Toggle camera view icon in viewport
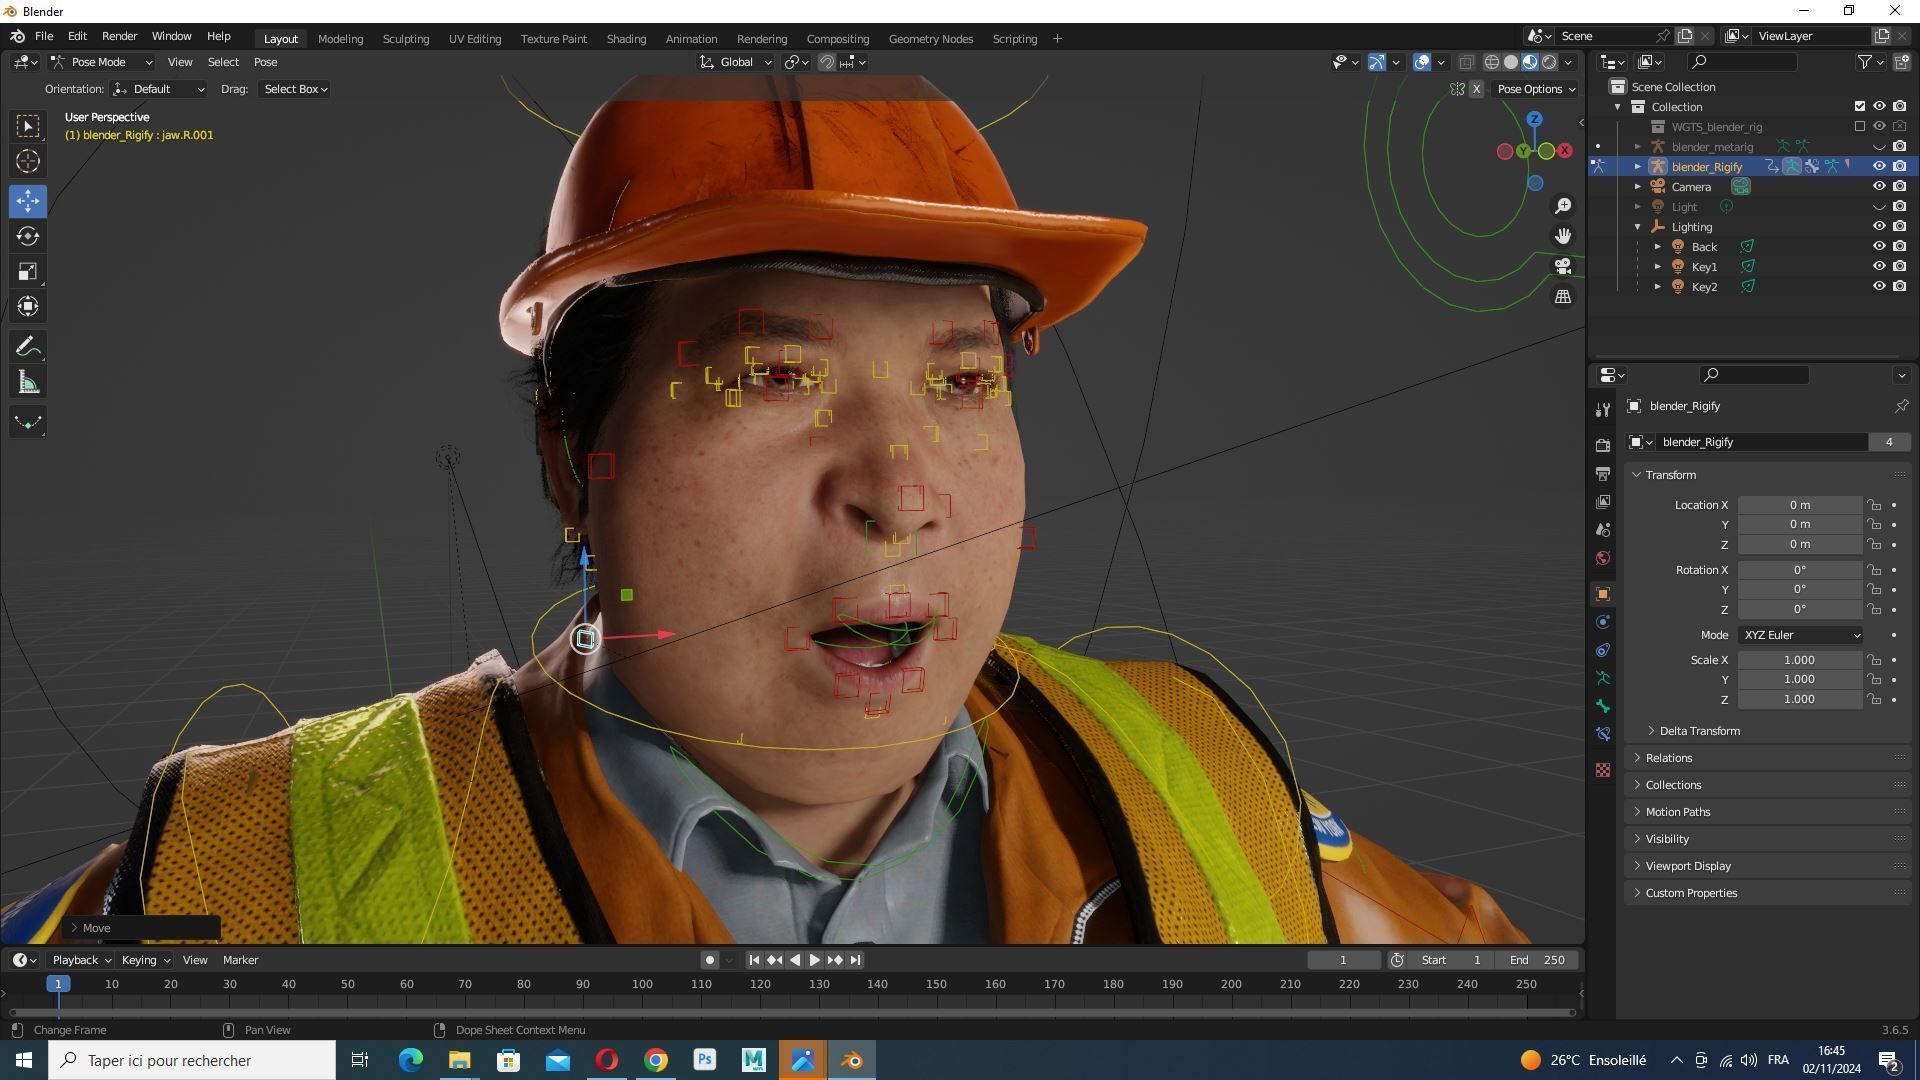 tap(1563, 266)
